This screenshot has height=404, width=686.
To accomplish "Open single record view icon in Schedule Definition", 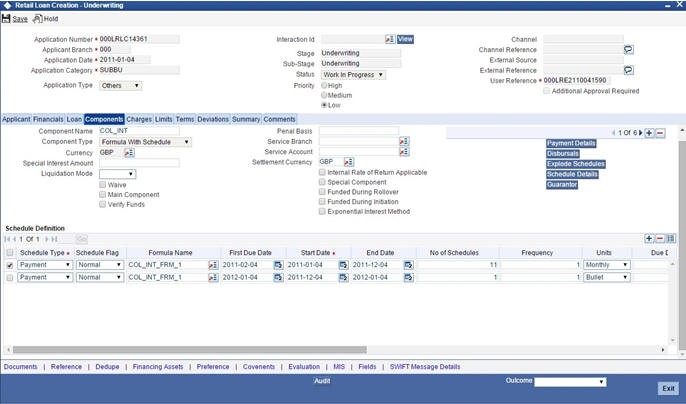I will 671,239.
